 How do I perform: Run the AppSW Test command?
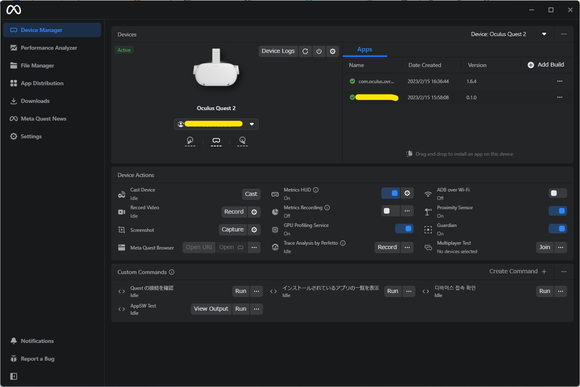point(241,309)
